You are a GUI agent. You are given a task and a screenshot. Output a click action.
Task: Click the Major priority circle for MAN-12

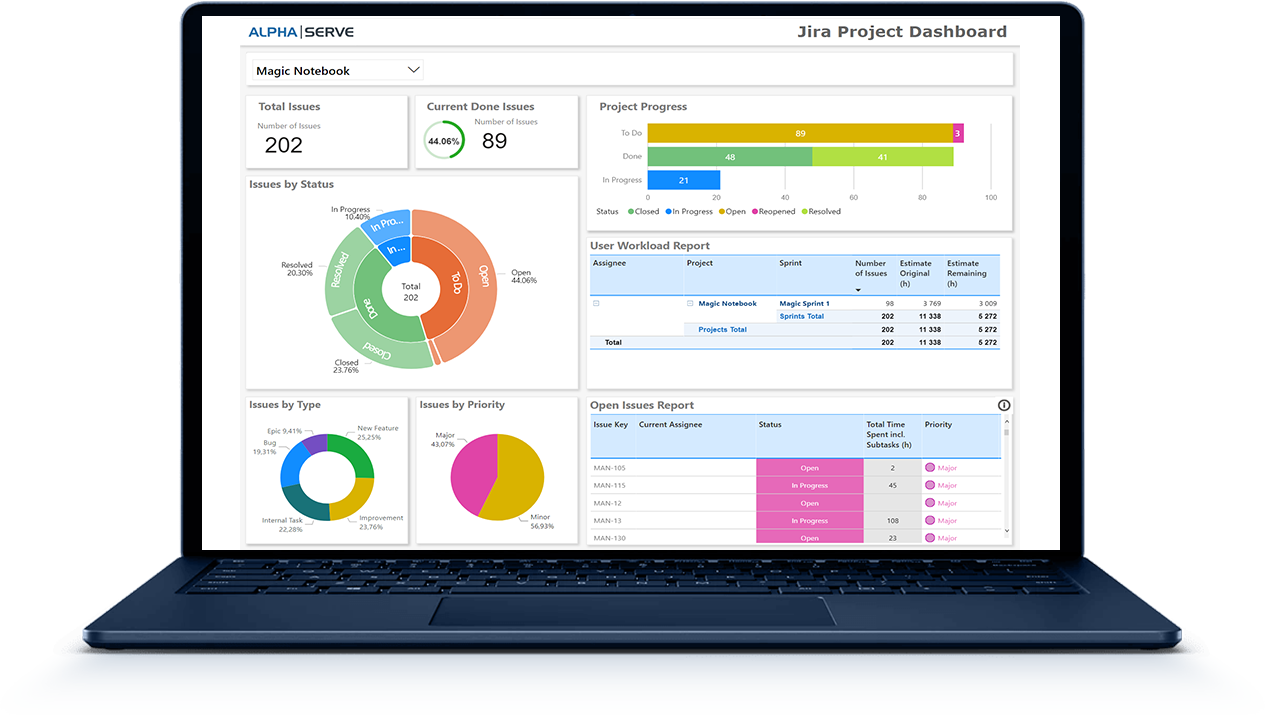pos(930,503)
